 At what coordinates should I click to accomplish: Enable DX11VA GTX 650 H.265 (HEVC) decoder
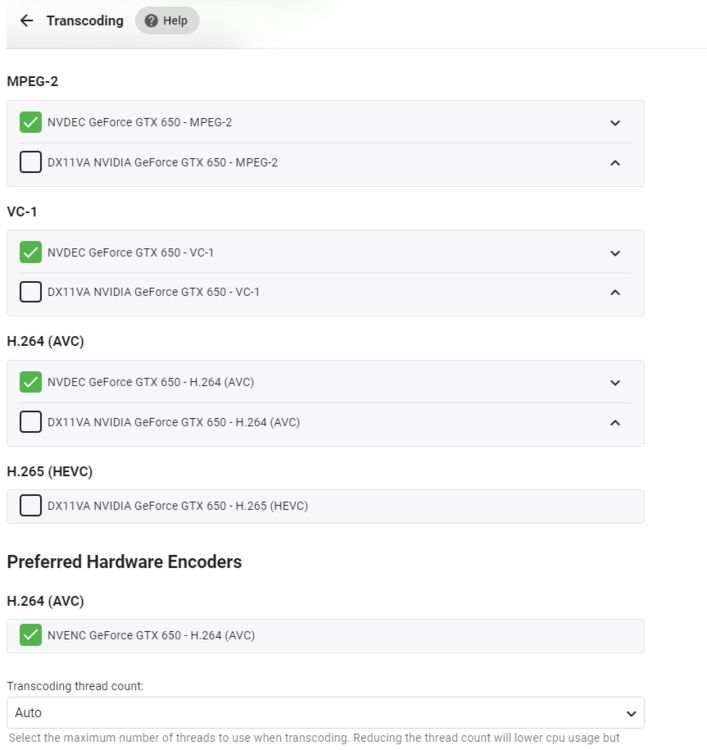coord(31,506)
